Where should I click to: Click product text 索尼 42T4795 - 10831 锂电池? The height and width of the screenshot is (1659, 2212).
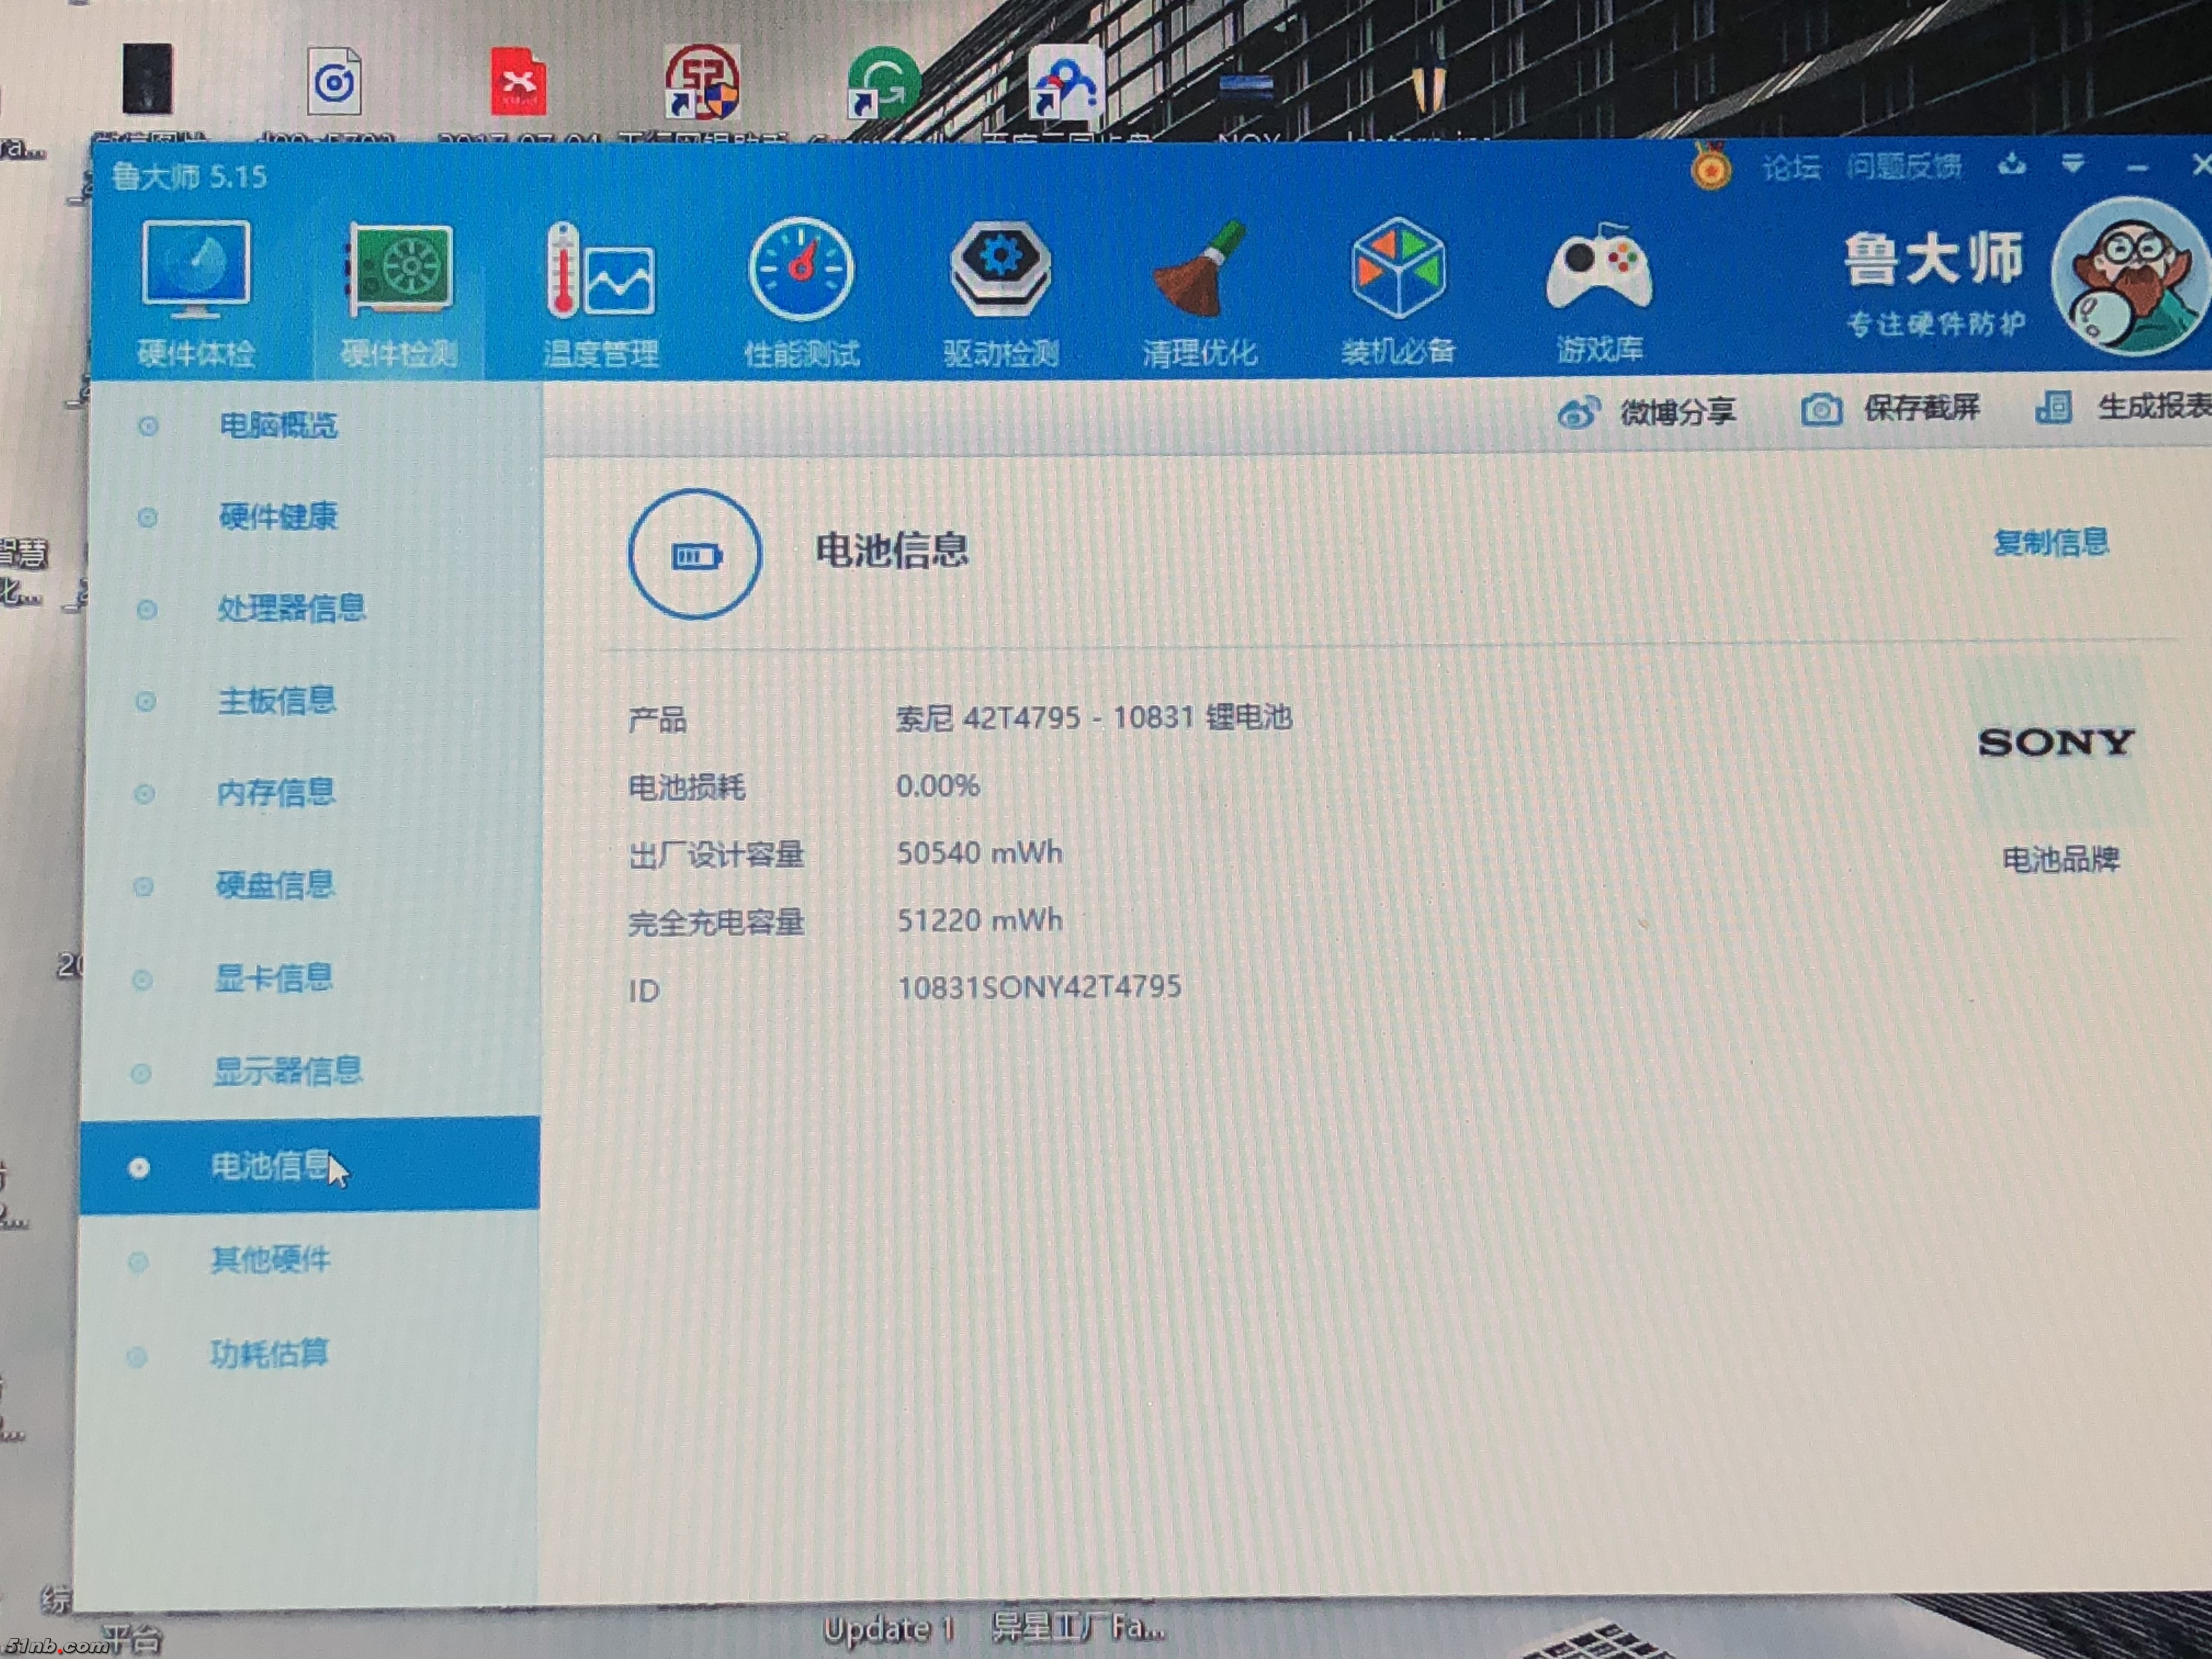tap(1094, 718)
